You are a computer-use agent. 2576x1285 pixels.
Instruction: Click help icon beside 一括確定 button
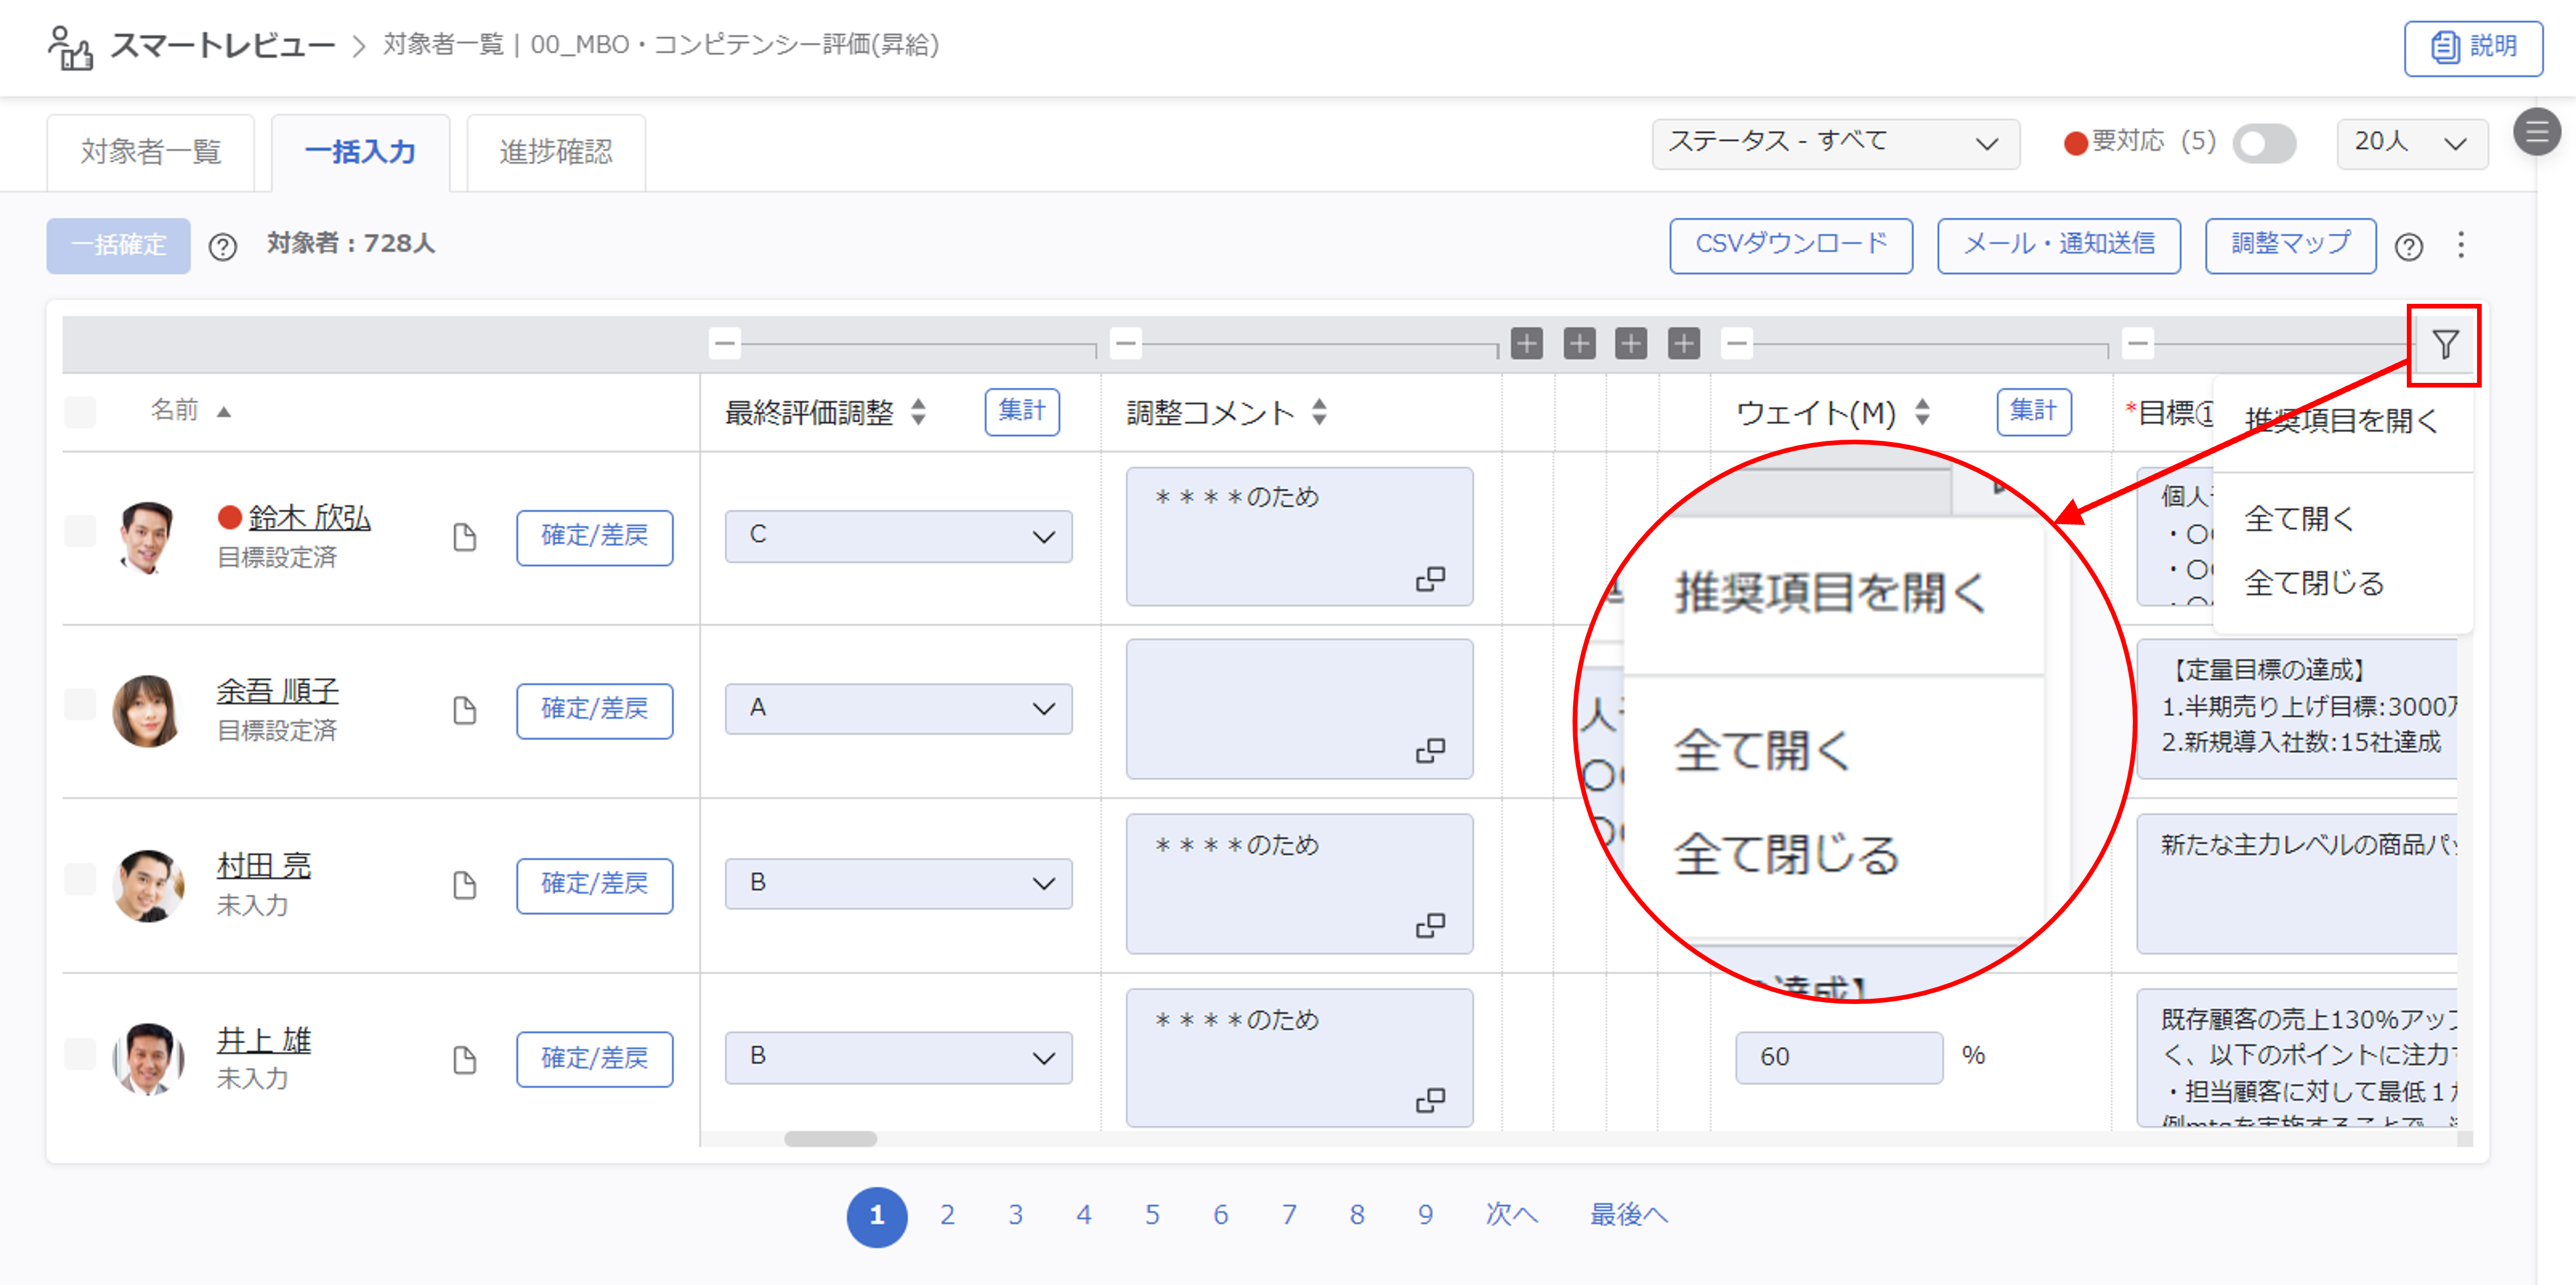tap(223, 246)
